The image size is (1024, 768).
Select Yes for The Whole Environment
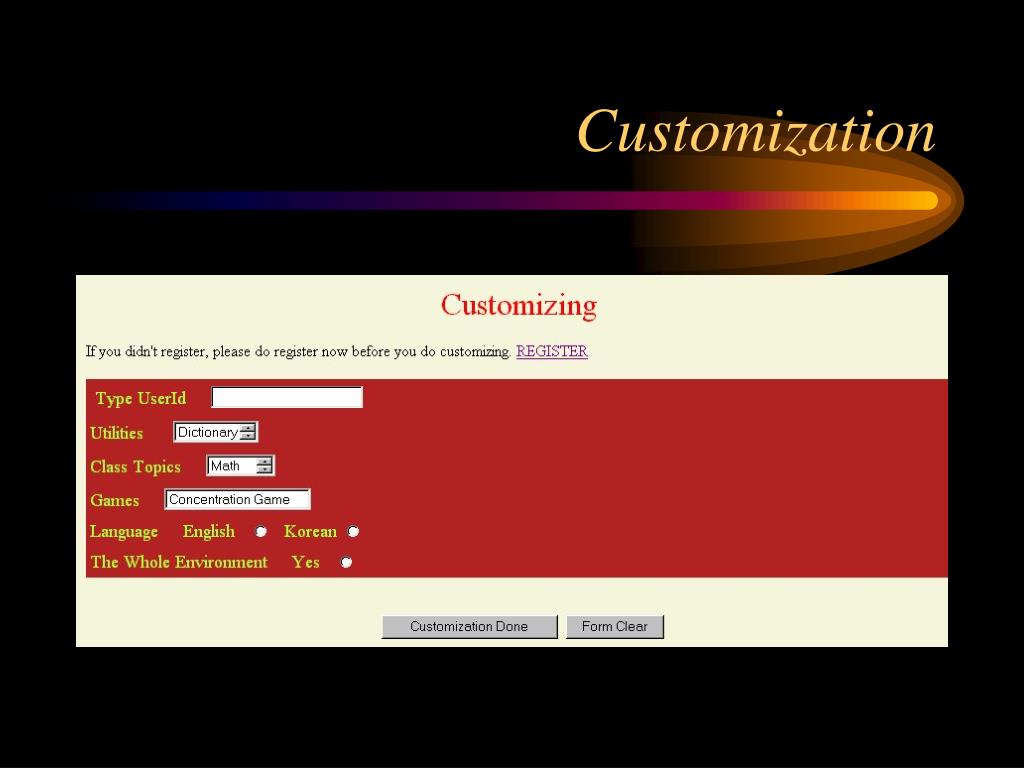[x=346, y=562]
